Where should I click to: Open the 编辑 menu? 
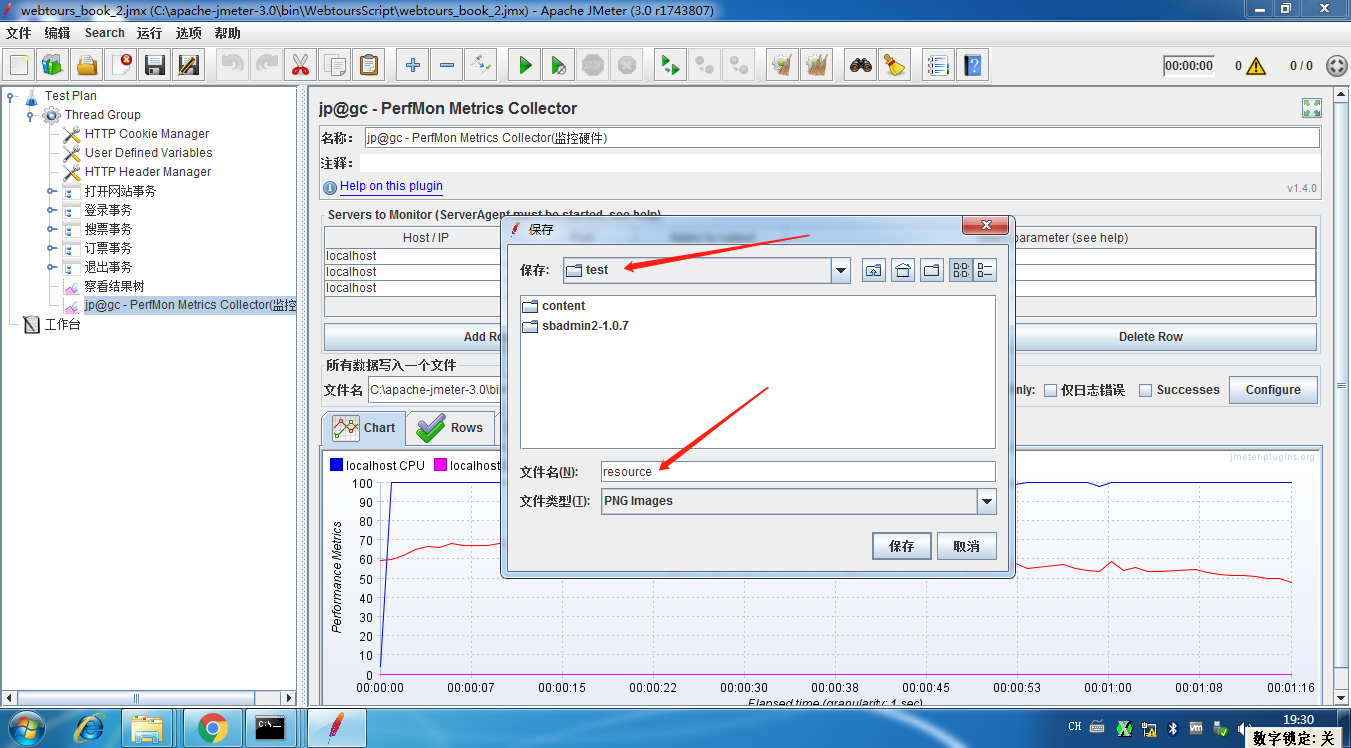57,33
